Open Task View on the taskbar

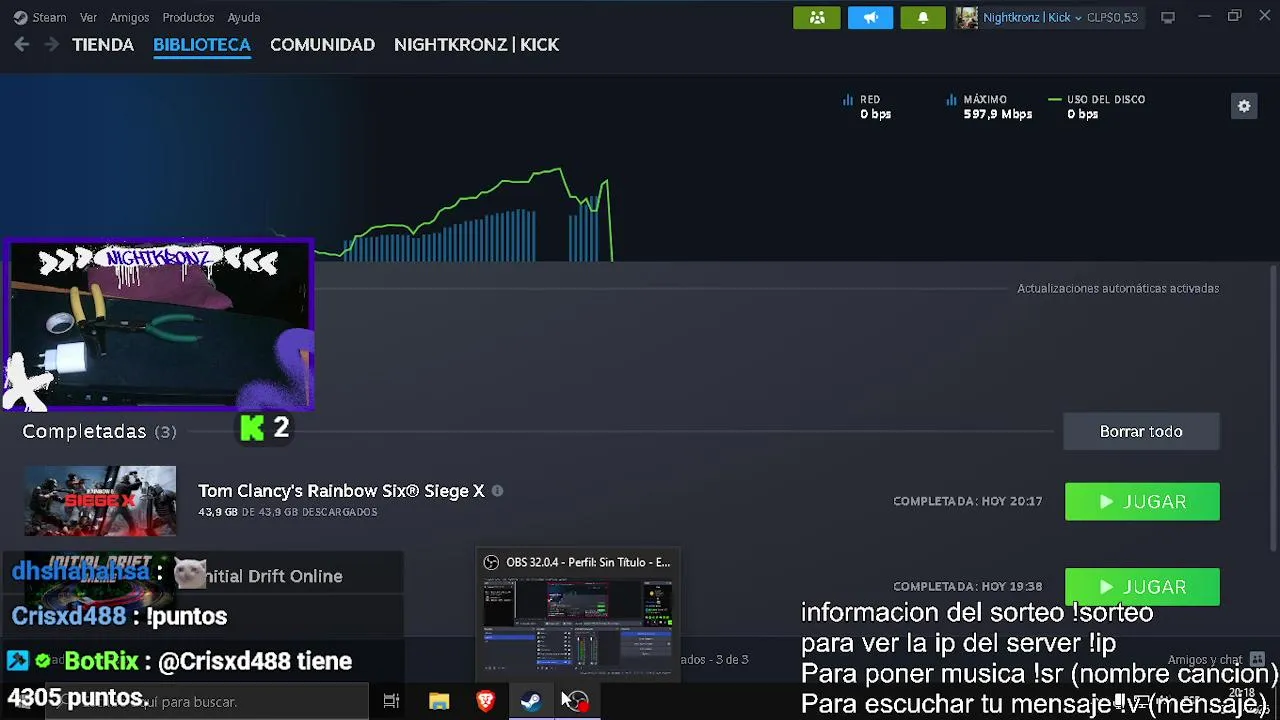[x=391, y=701]
